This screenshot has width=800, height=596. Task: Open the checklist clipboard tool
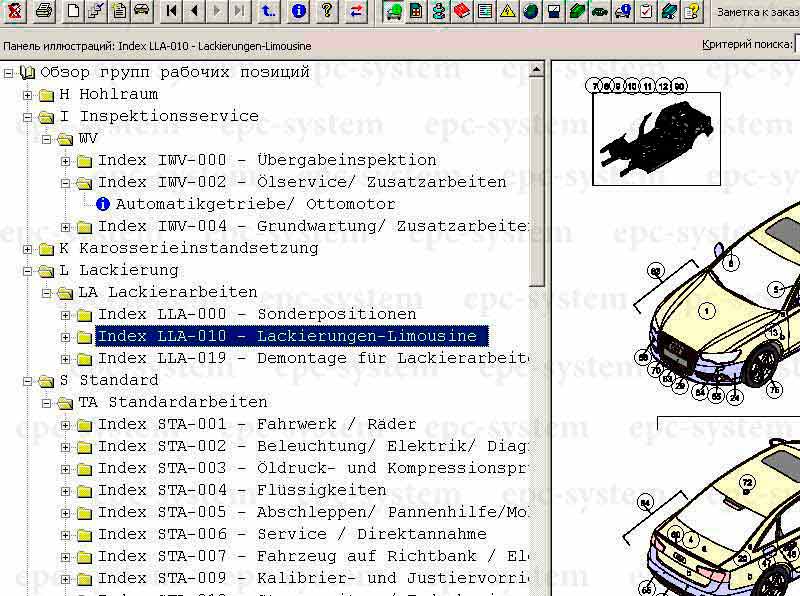pyautogui.click(x=647, y=13)
